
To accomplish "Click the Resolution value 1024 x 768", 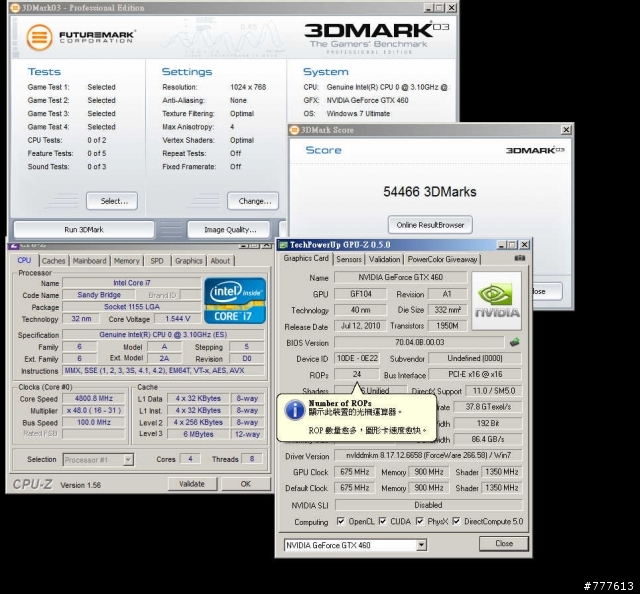I will coord(248,87).
